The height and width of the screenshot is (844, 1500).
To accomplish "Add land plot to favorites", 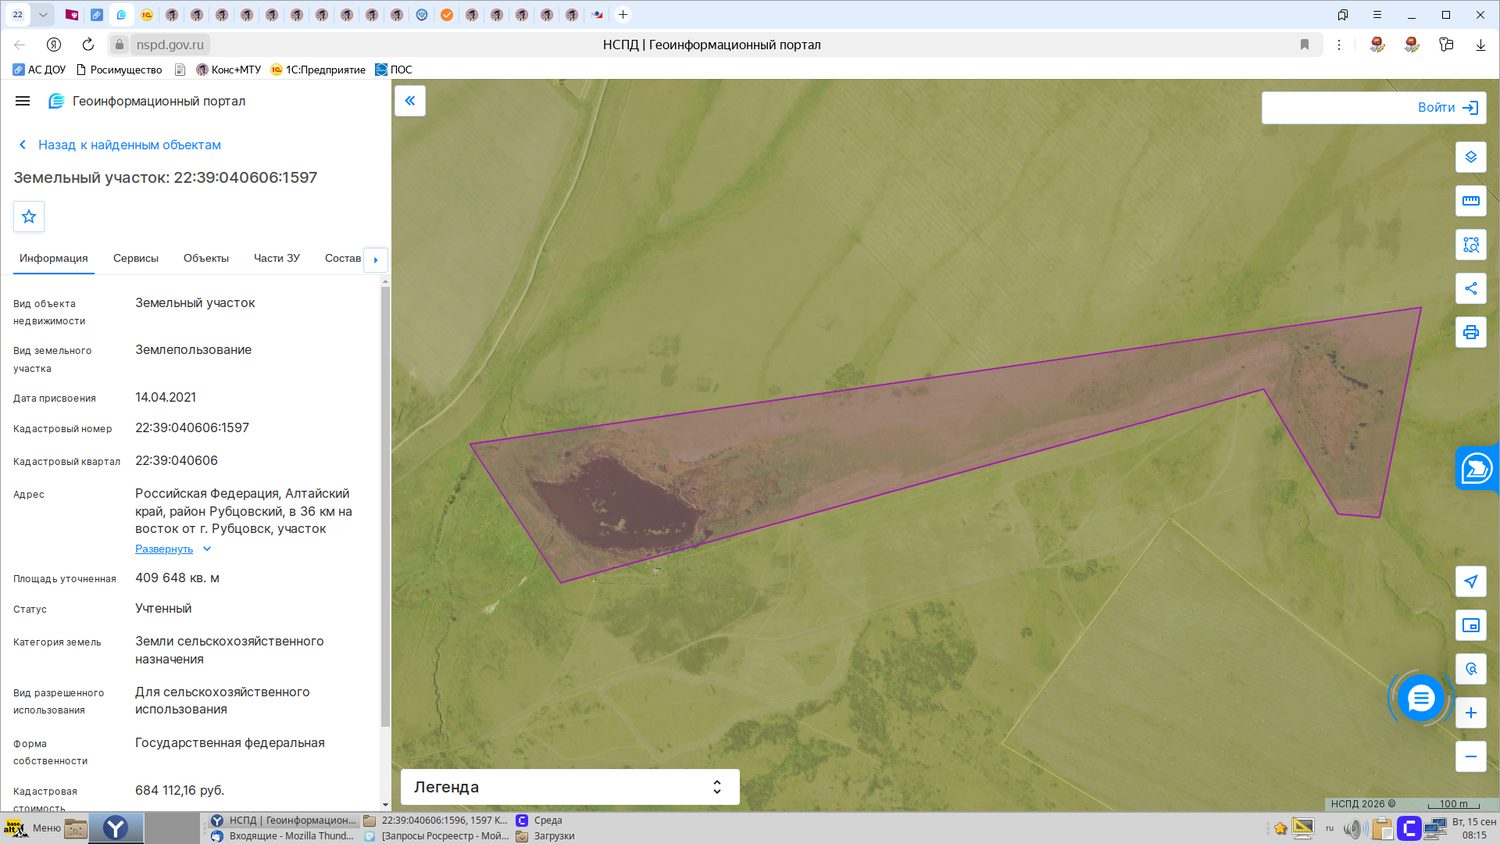I will pyautogui.click(x=29, y=217).
